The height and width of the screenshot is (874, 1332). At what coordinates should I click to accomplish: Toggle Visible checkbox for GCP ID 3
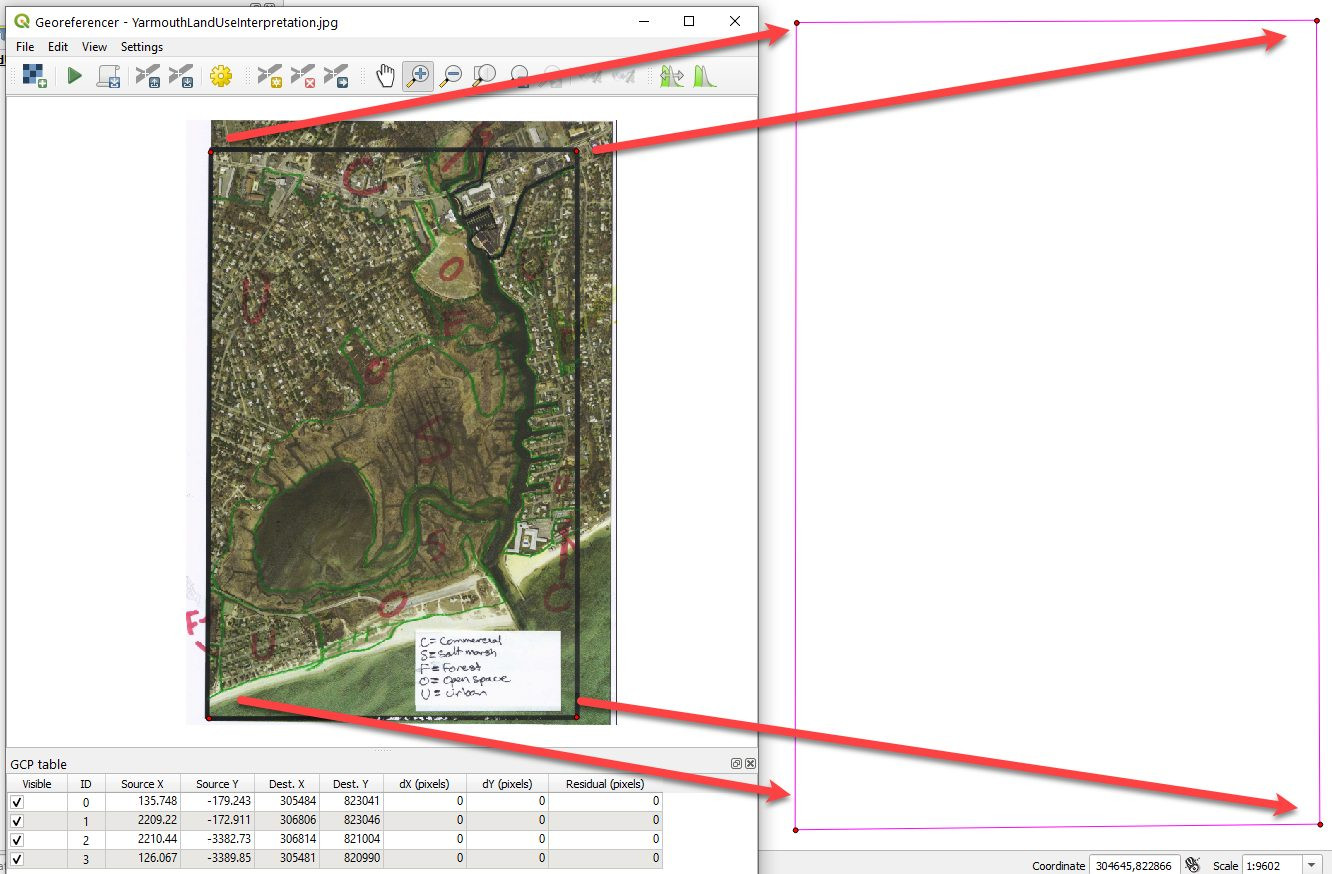[x=17, y=858]
